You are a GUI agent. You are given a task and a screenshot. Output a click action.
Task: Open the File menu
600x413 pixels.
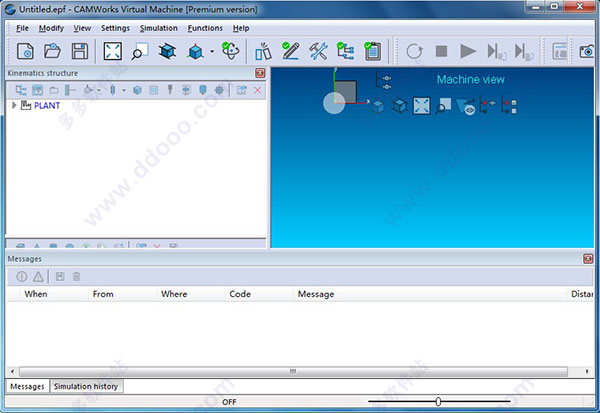click(22, 28)
